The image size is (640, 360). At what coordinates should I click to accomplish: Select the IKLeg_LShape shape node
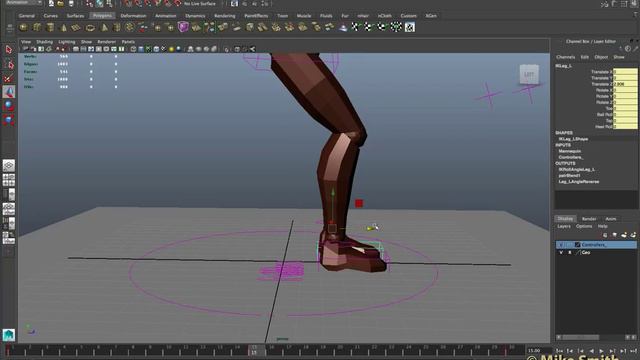(573, 139)
